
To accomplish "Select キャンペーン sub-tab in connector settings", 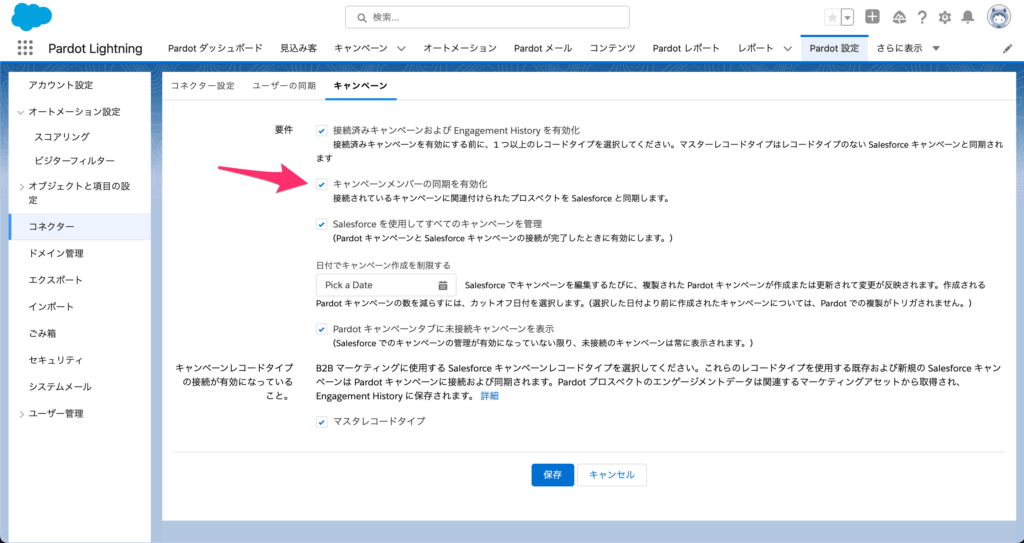I will click(x=360, y=86).
